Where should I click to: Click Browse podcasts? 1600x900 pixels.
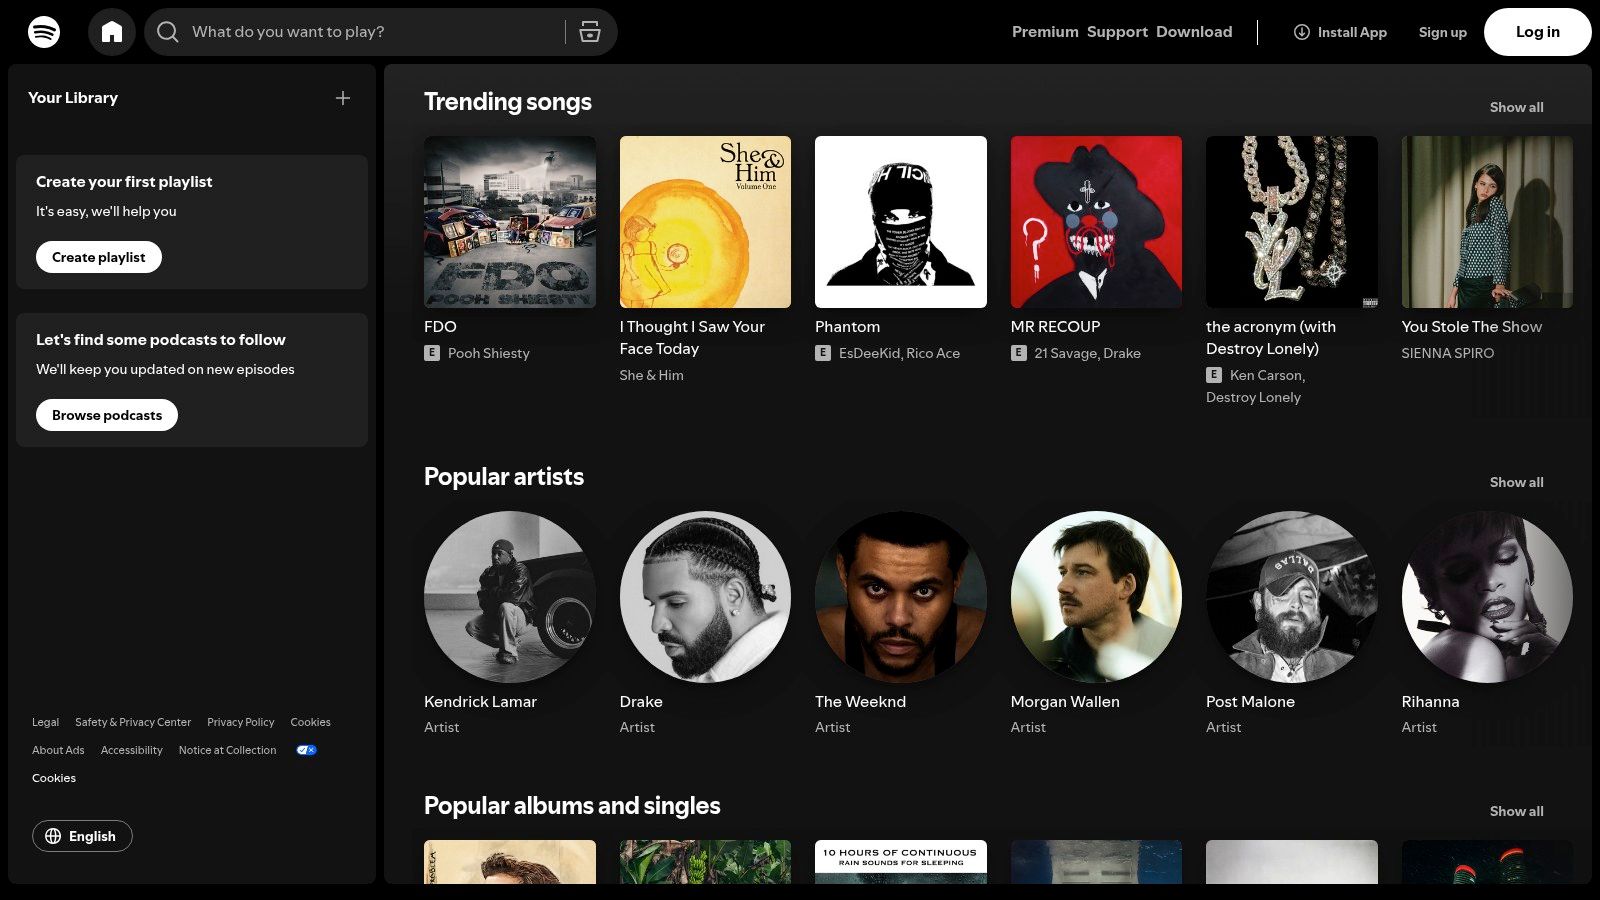tap(106, 414)
